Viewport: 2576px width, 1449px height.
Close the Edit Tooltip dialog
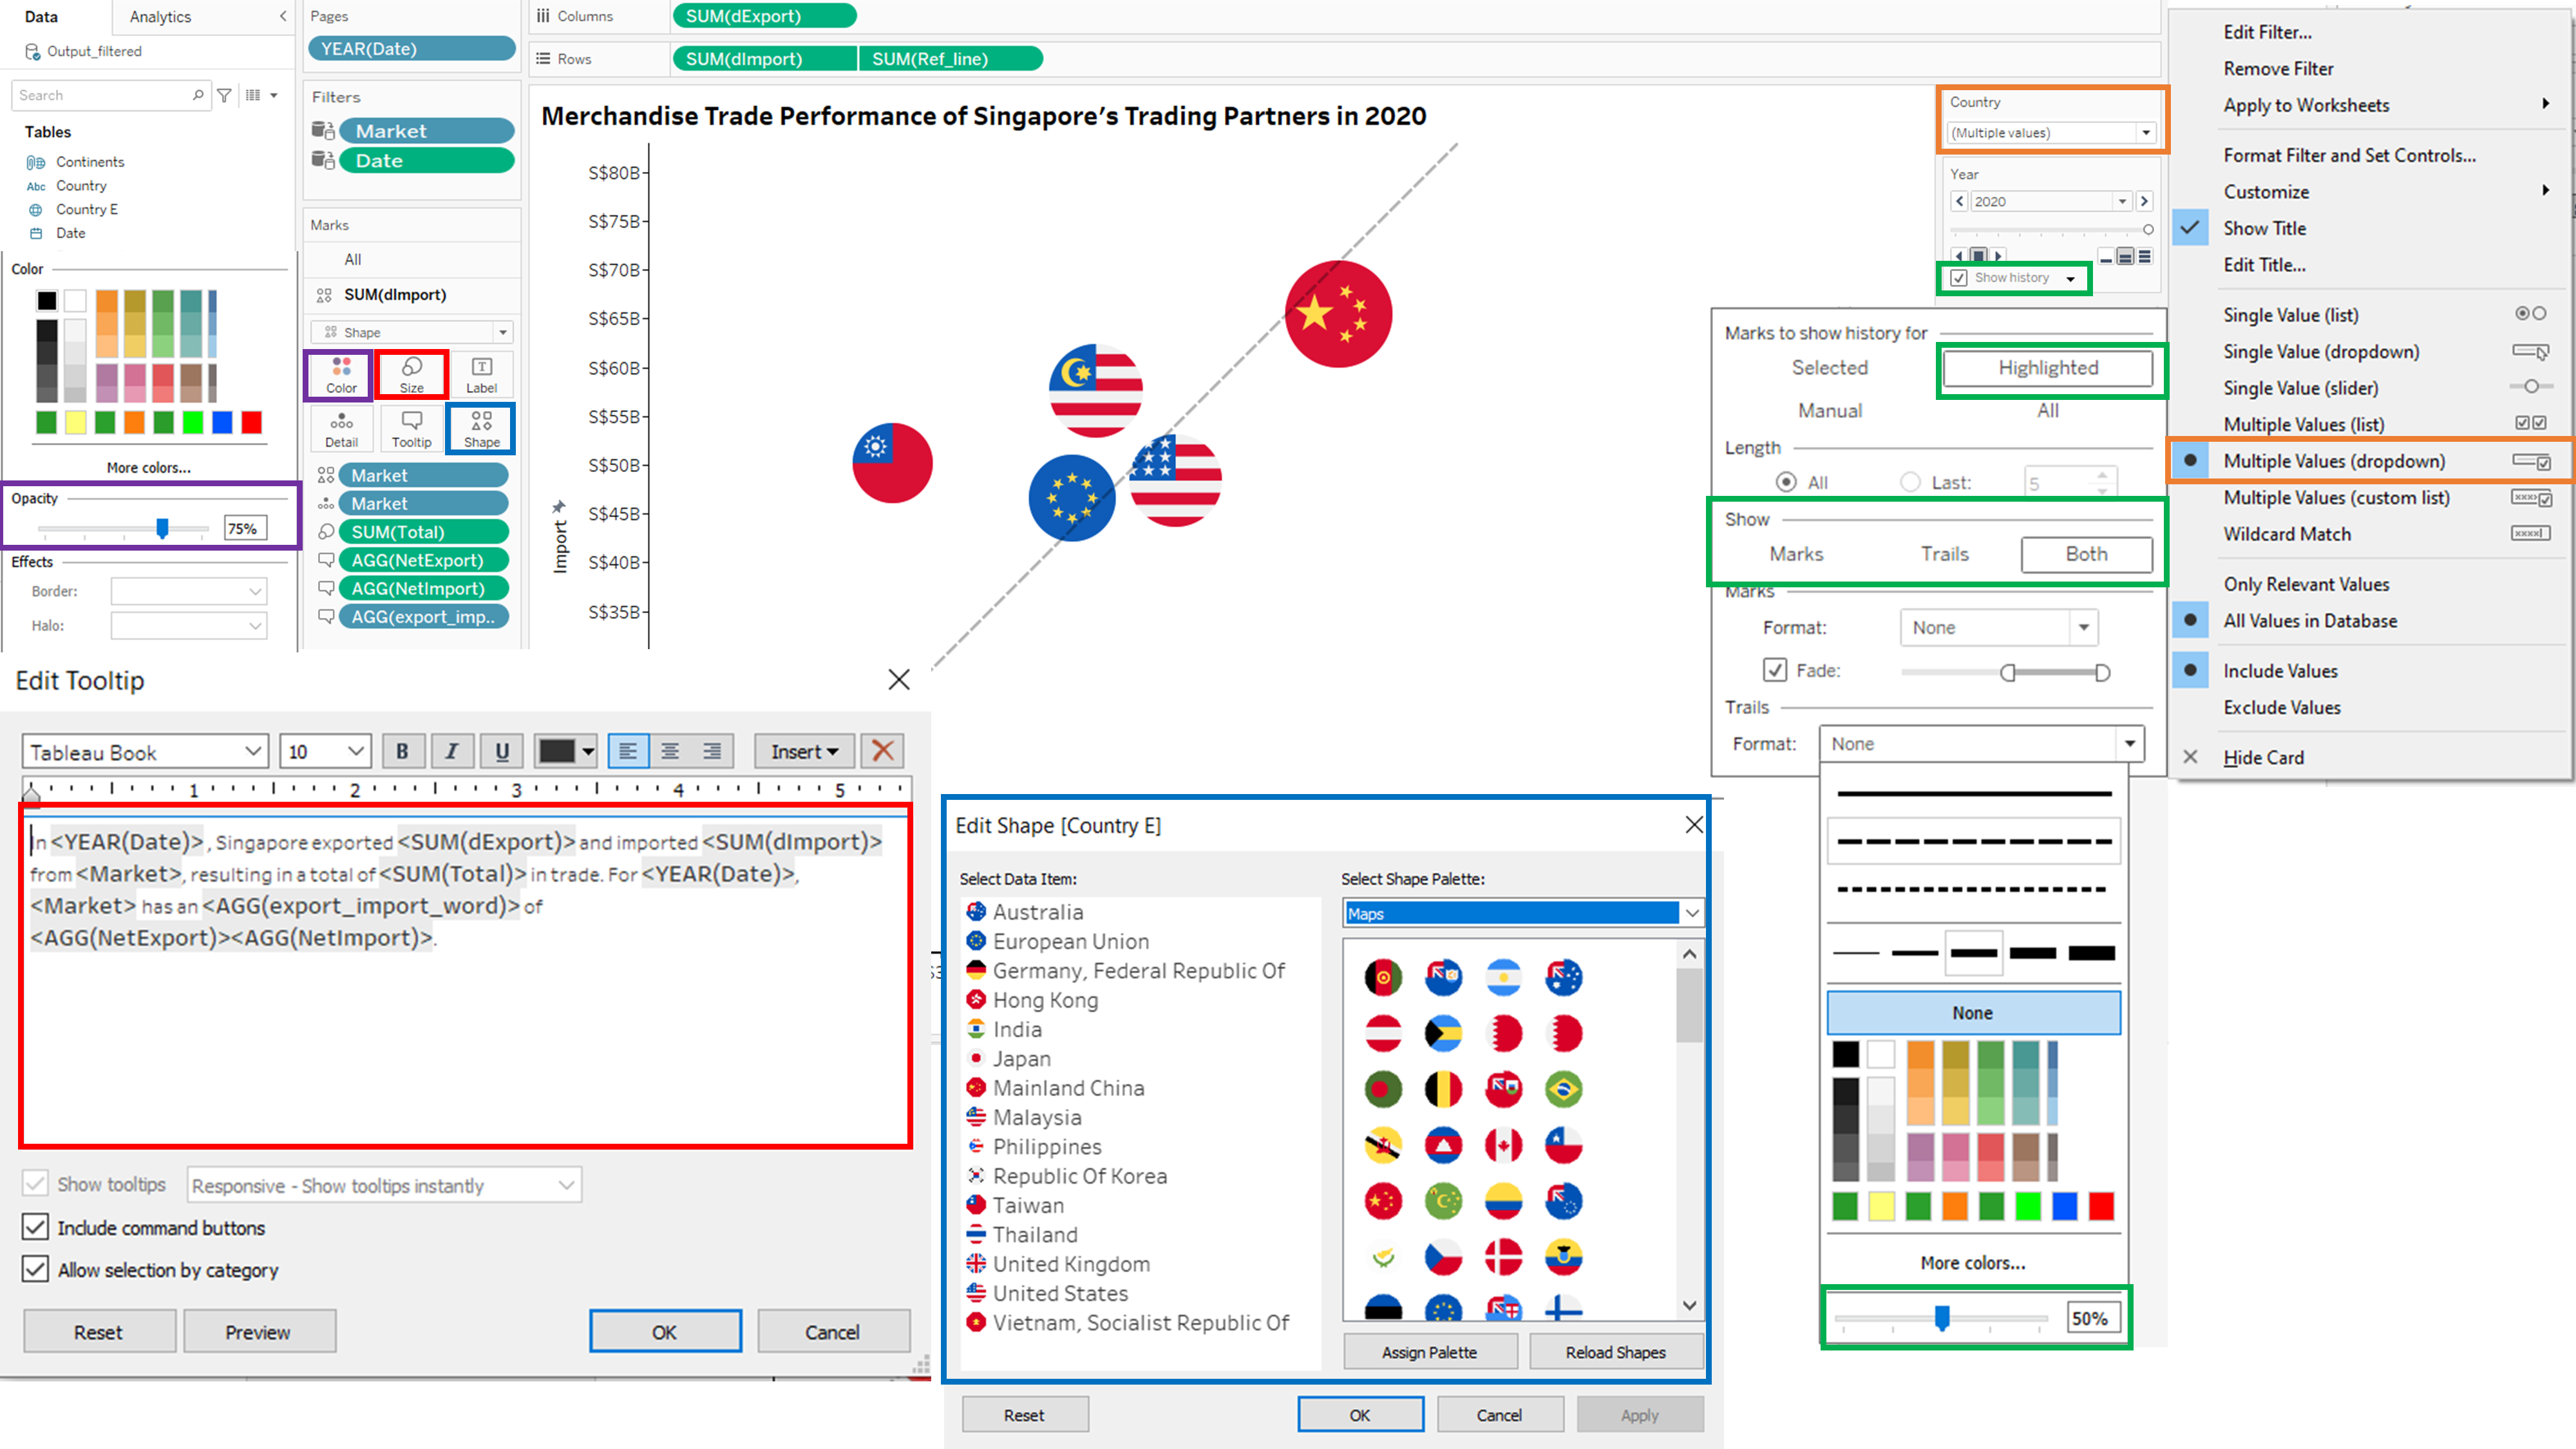(899, 680)
